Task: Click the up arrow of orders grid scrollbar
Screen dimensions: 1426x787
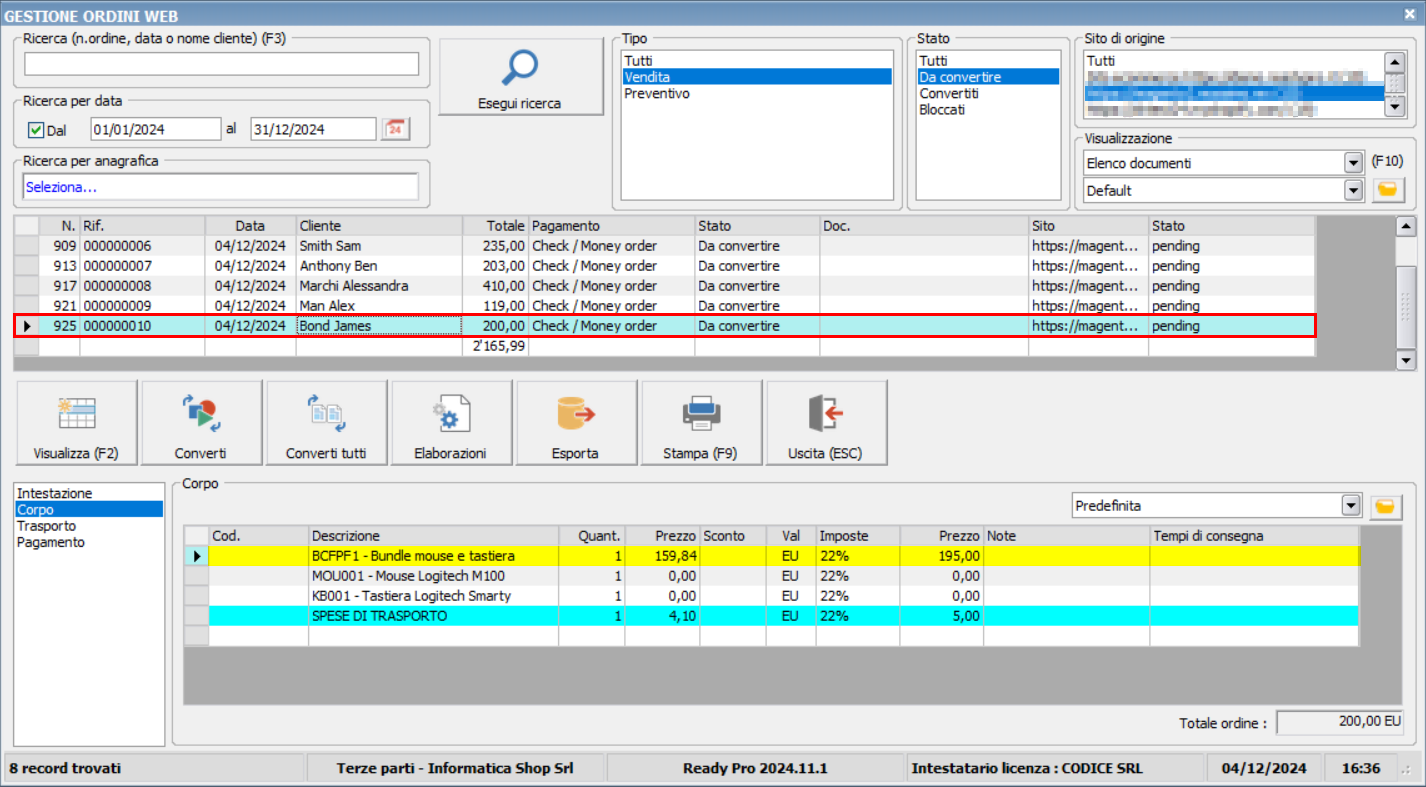Action: (x=1406, y=226)
